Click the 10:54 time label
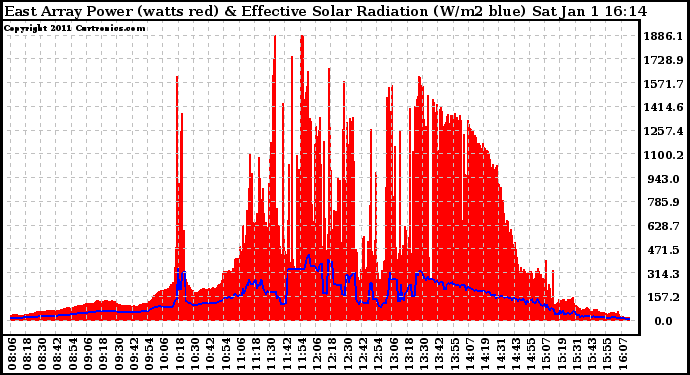690x375 pixels. (x=225, y=354)
